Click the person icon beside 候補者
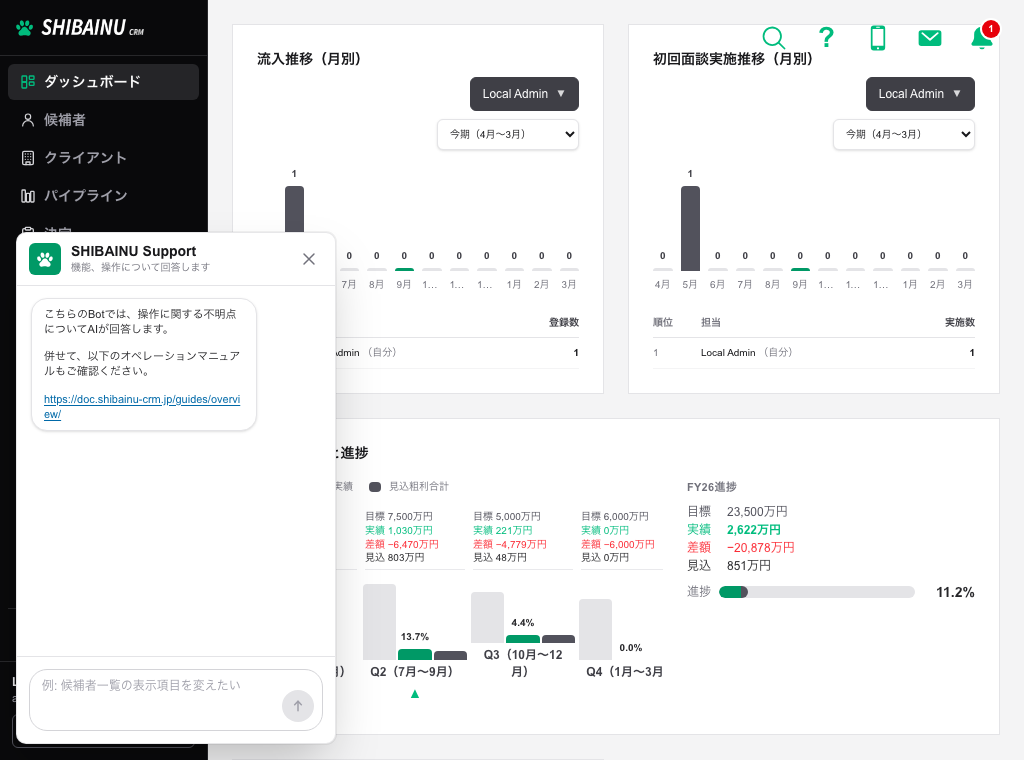 [x=27, y=119]
